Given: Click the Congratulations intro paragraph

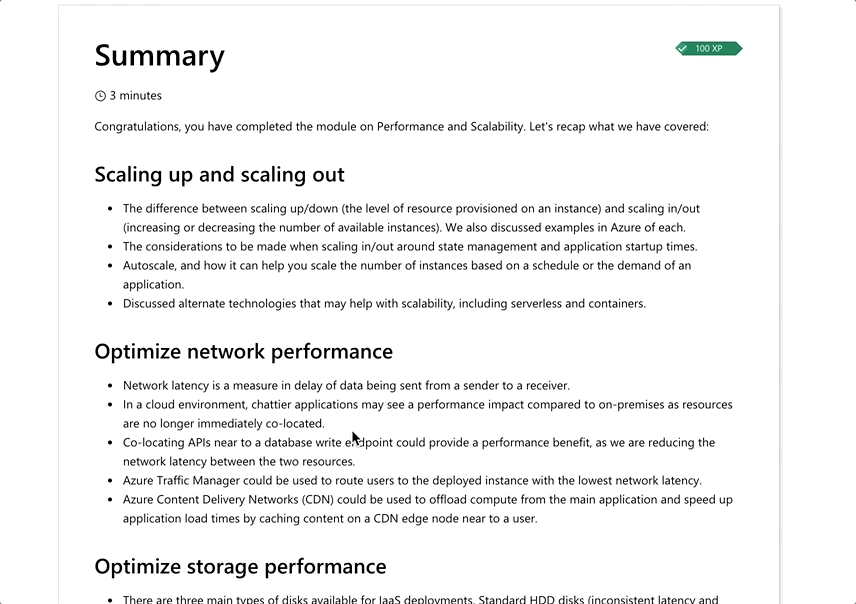Looking at the screenshot, I should coord(401,127).
